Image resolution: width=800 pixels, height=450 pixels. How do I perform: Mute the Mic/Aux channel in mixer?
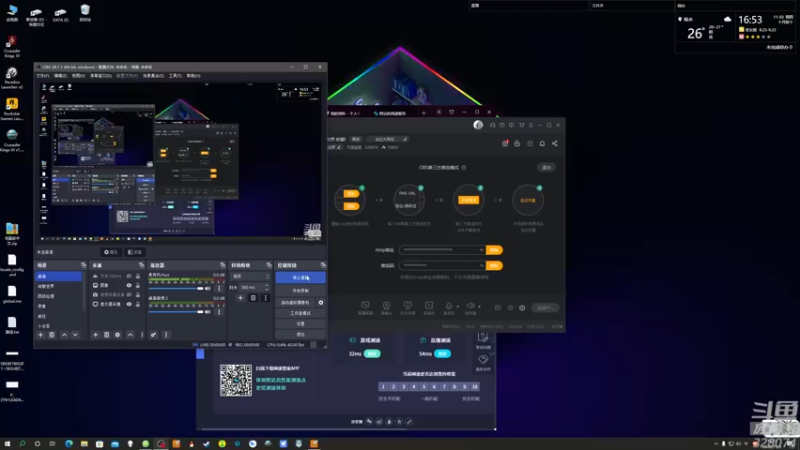(208, 289)
